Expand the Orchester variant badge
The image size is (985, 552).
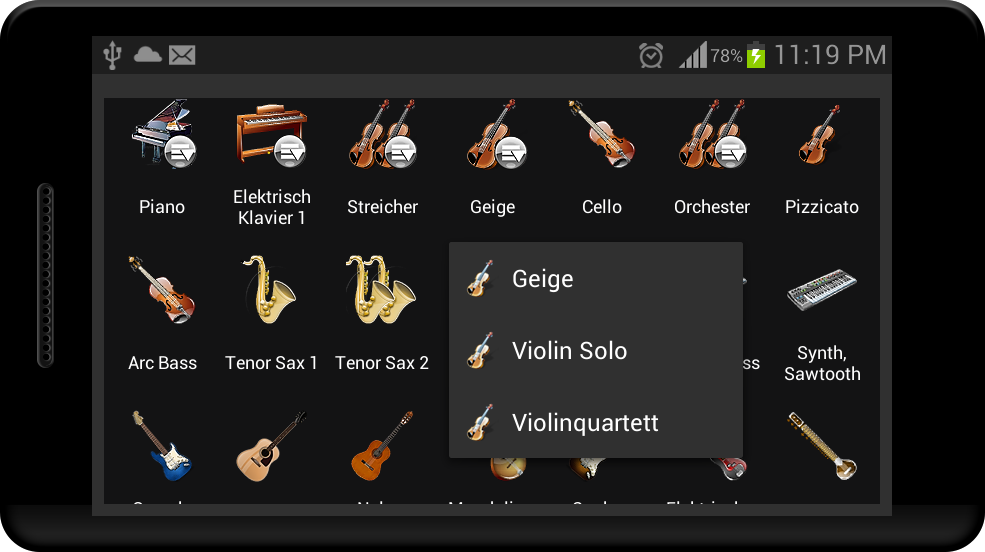730,152
